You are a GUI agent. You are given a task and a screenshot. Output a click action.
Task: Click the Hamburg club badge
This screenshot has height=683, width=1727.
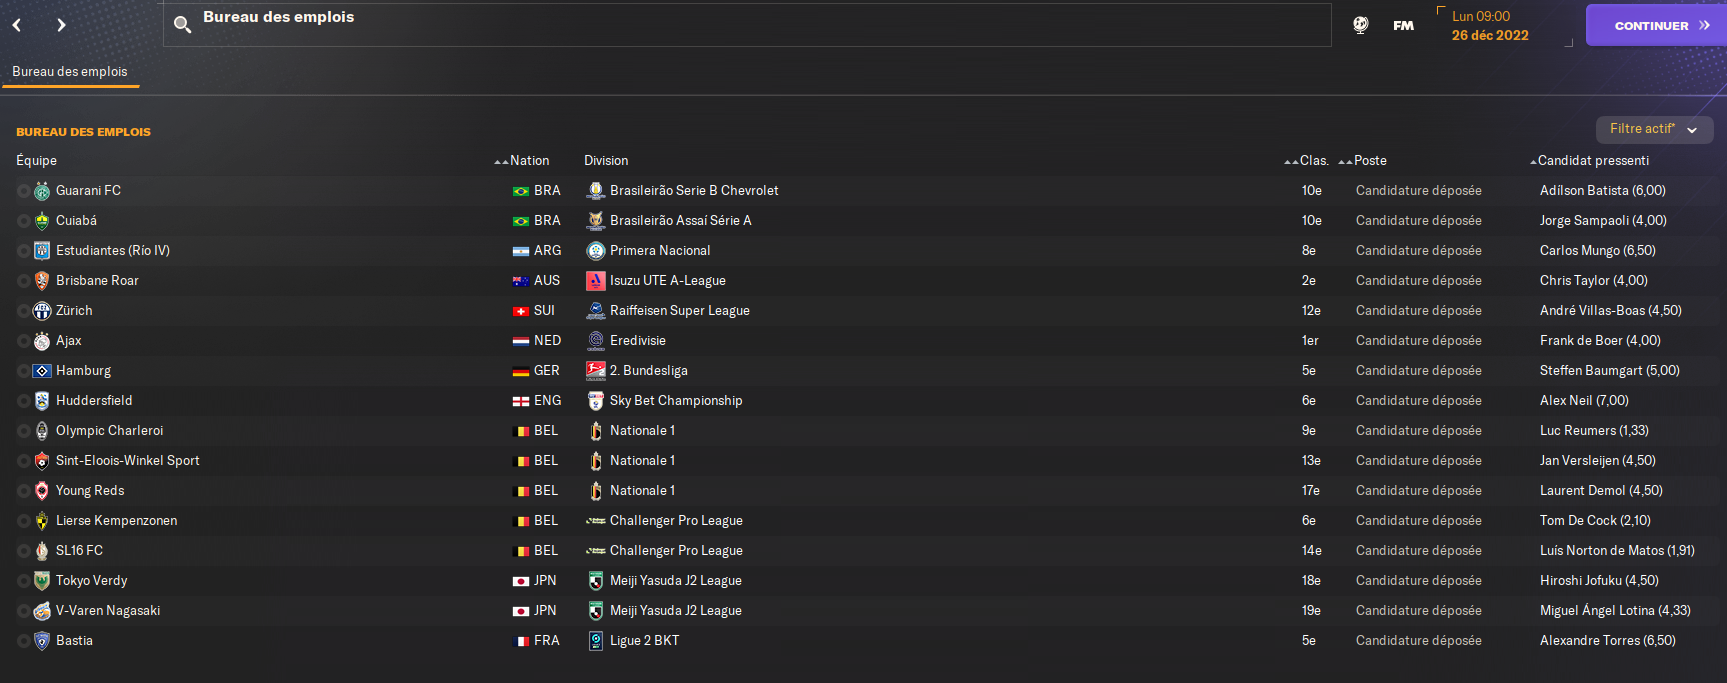coord(42,371)
